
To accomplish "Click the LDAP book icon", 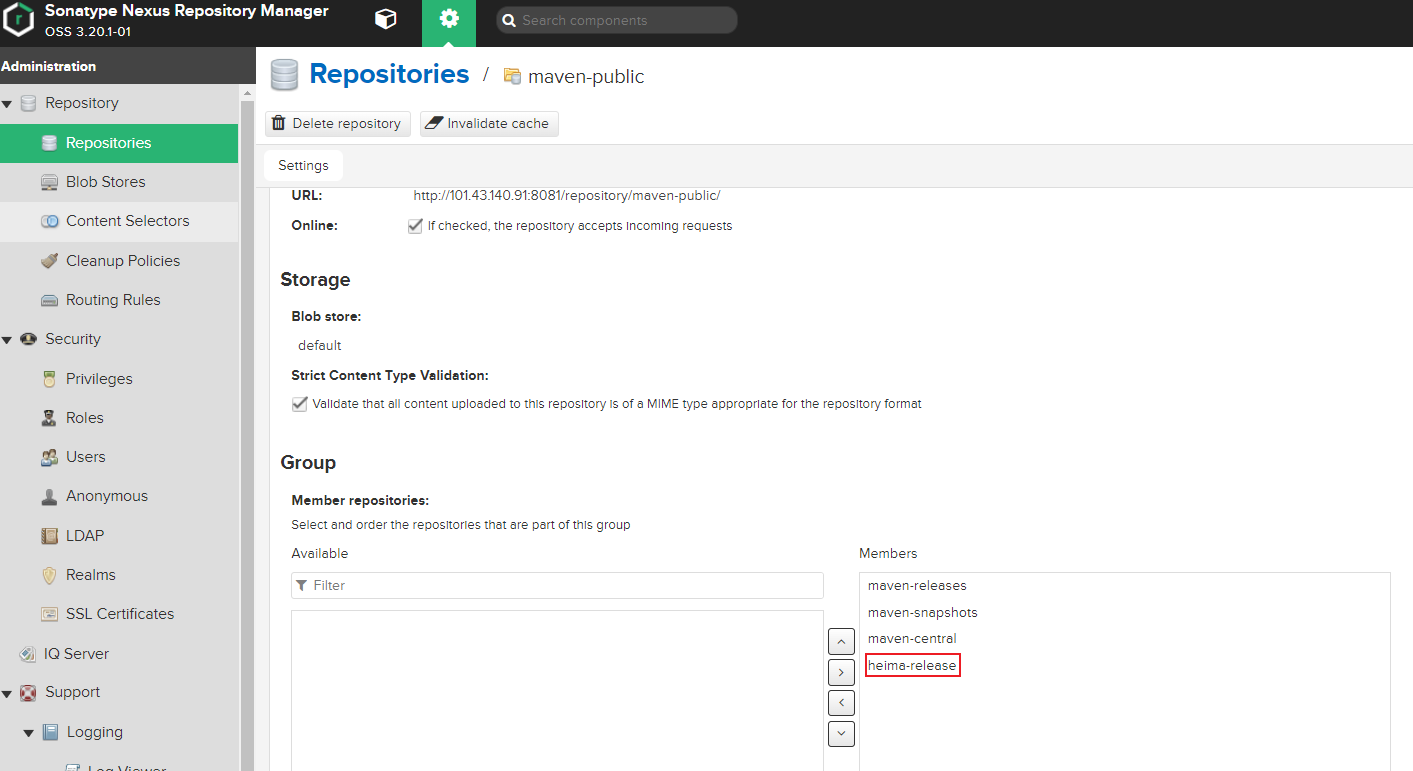I will click(49, 536).
